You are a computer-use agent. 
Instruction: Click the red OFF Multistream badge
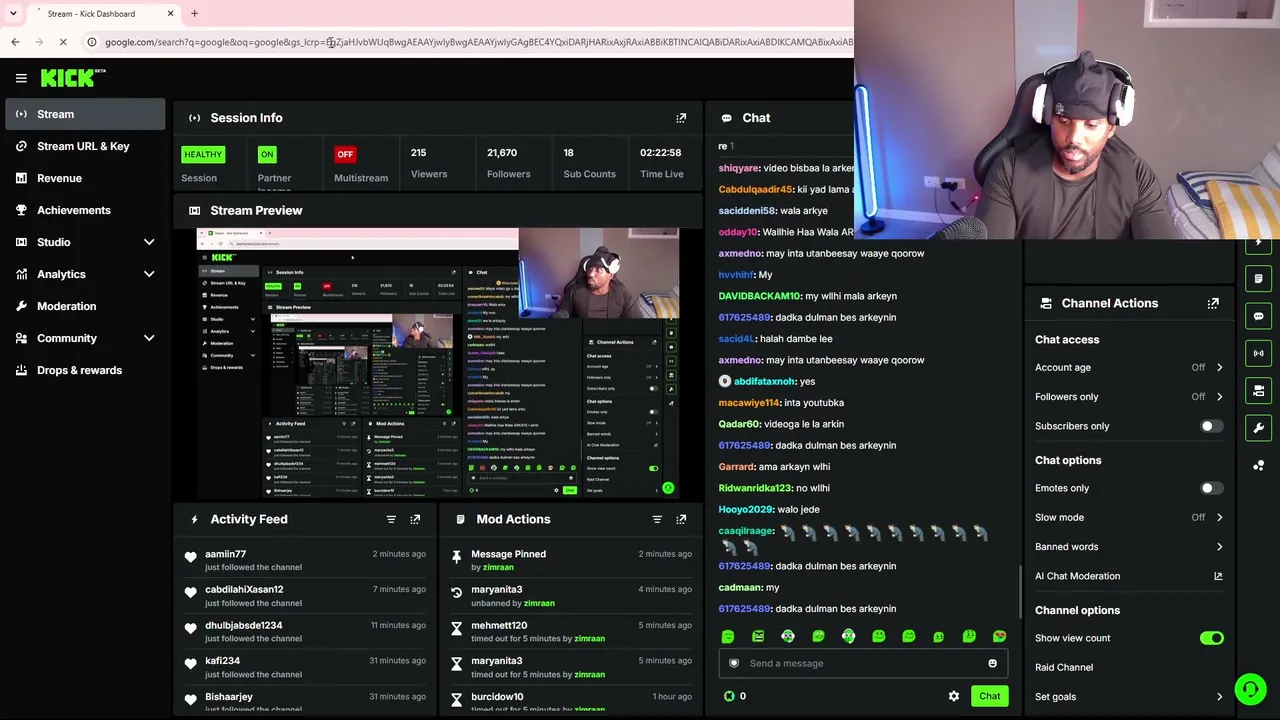coord(345,154)
